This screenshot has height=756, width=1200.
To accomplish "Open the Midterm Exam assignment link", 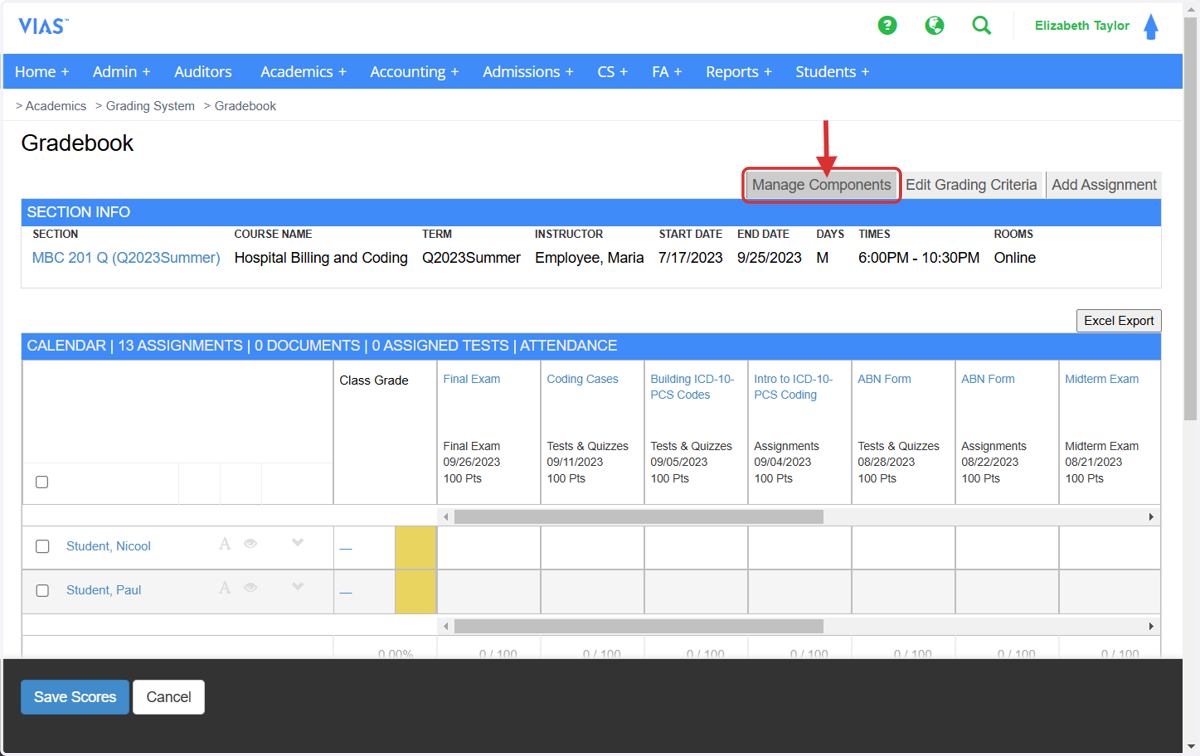I will 1102,379.
